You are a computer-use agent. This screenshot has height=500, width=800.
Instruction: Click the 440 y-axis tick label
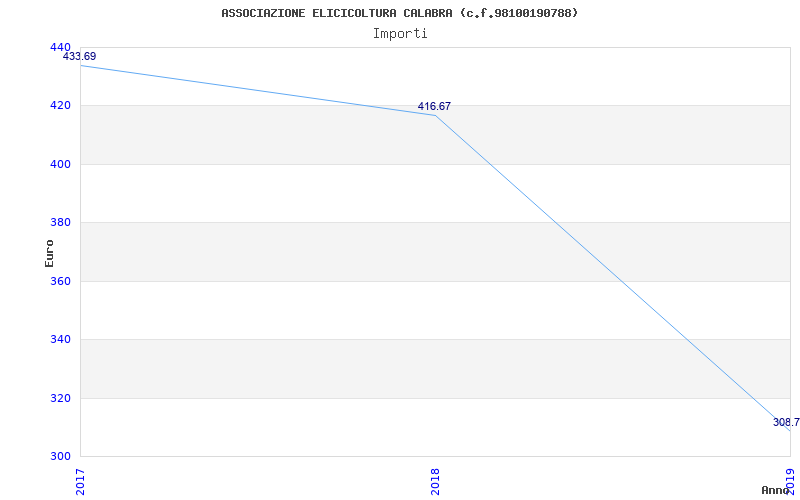60,47
